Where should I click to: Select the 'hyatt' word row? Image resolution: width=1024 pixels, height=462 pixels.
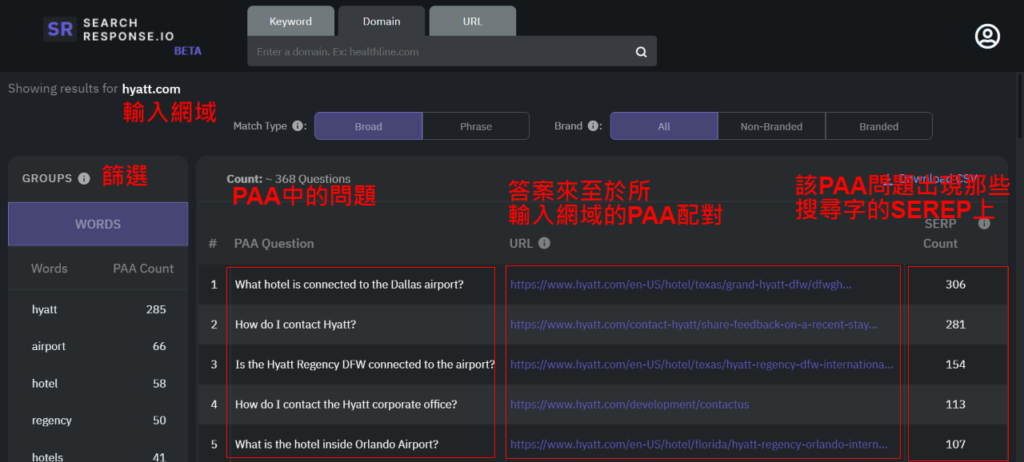point(98,310)
